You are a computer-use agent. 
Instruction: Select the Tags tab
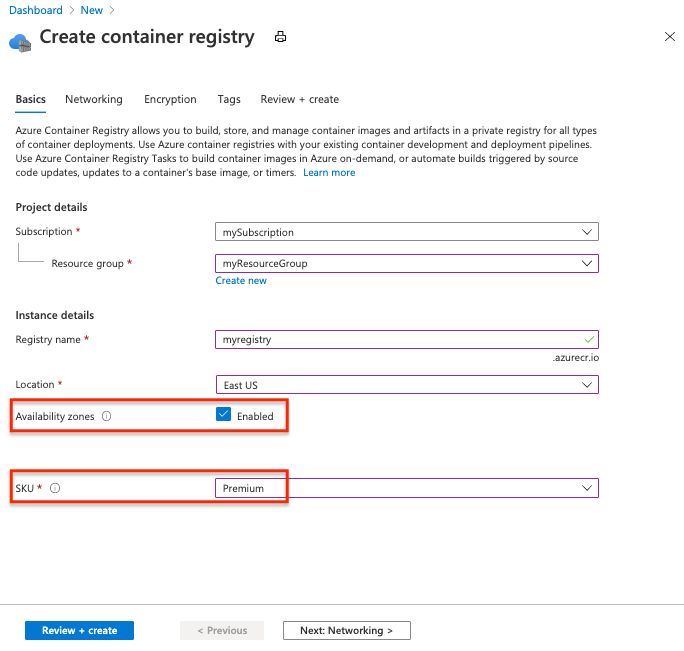229,100
